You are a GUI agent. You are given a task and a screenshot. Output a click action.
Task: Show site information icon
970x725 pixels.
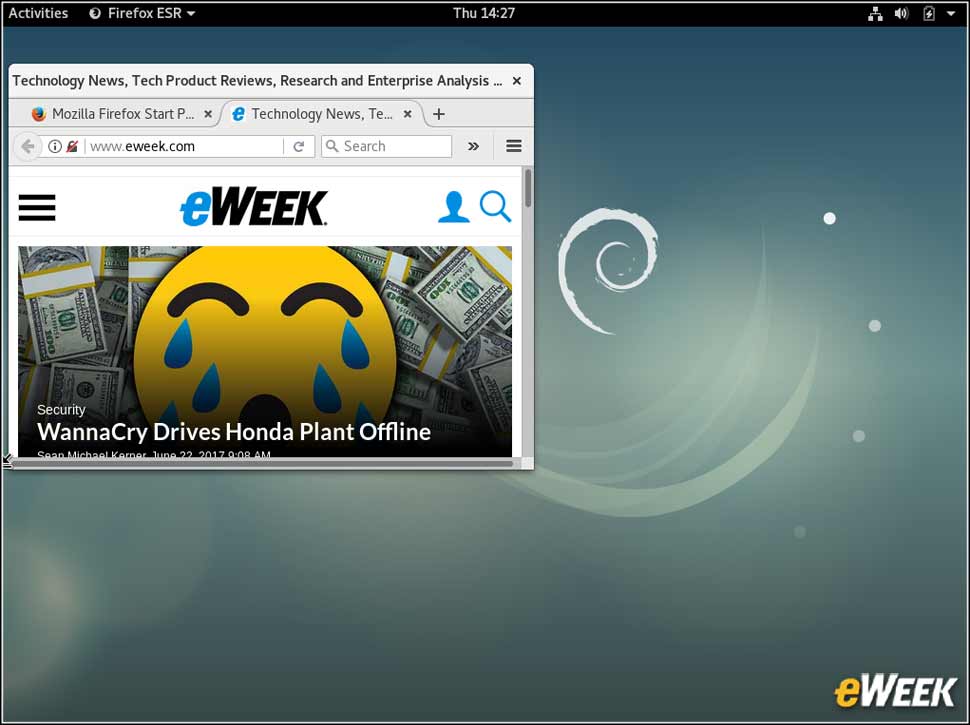[x=54, y=147]
